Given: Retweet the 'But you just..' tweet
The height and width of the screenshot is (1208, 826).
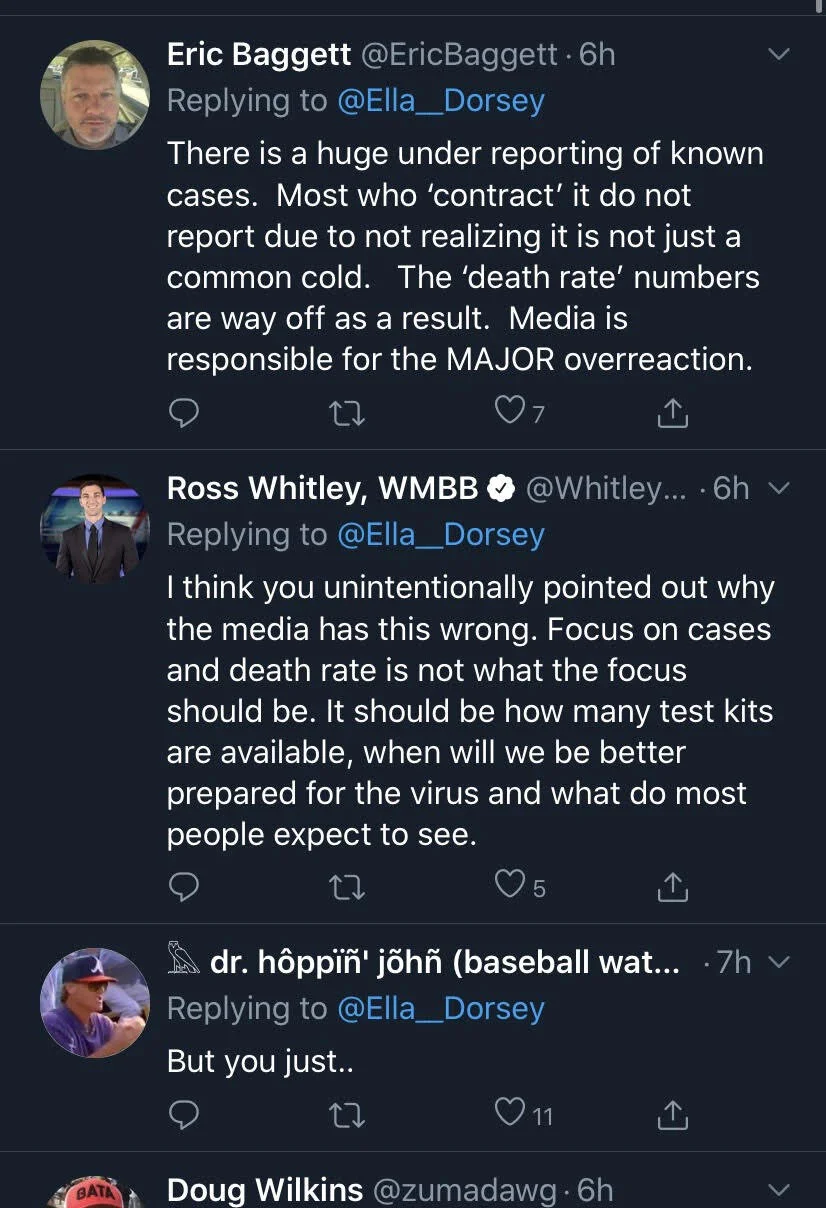Looking at the screenshot, I should 348,1113.
